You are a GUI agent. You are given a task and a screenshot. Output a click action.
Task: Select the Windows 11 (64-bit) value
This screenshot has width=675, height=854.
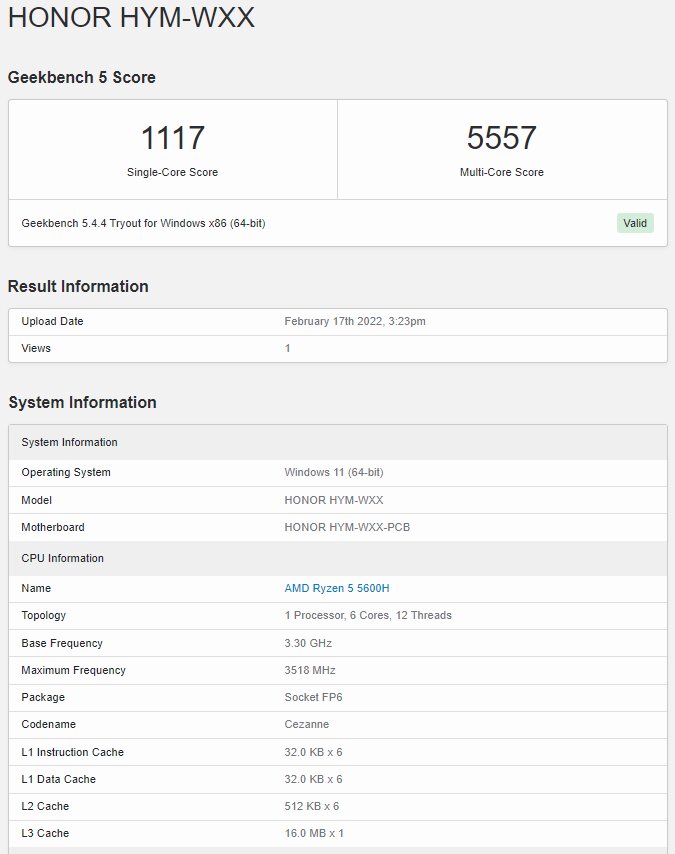pyautogui.click(x=334, y=472)
